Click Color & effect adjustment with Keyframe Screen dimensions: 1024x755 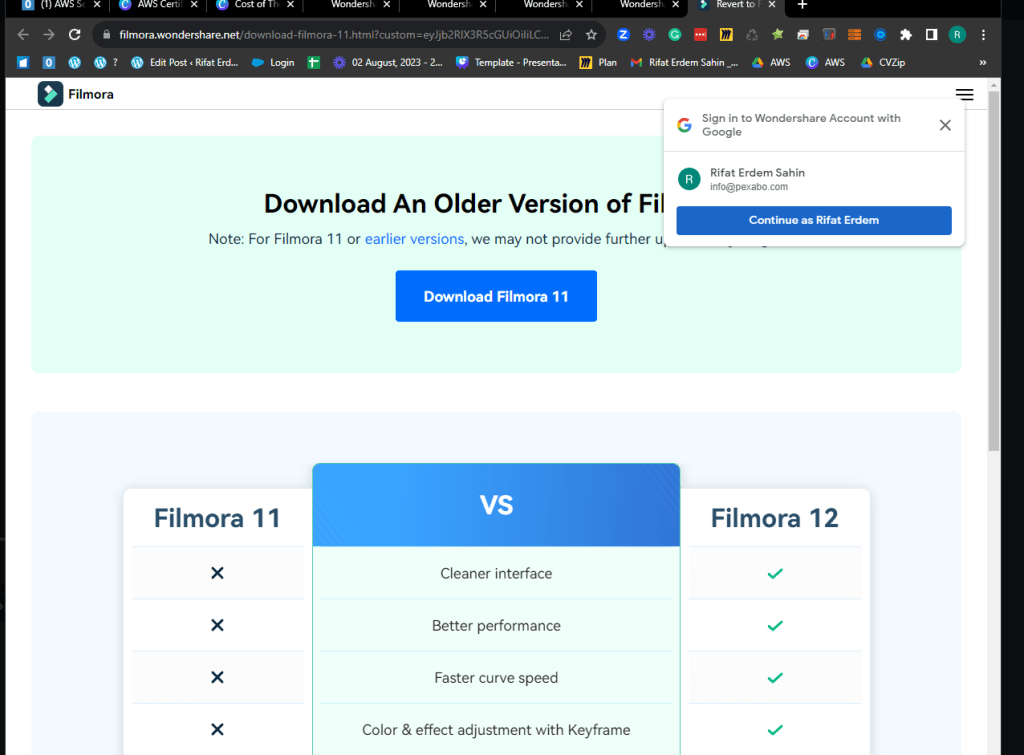(496, 730)
